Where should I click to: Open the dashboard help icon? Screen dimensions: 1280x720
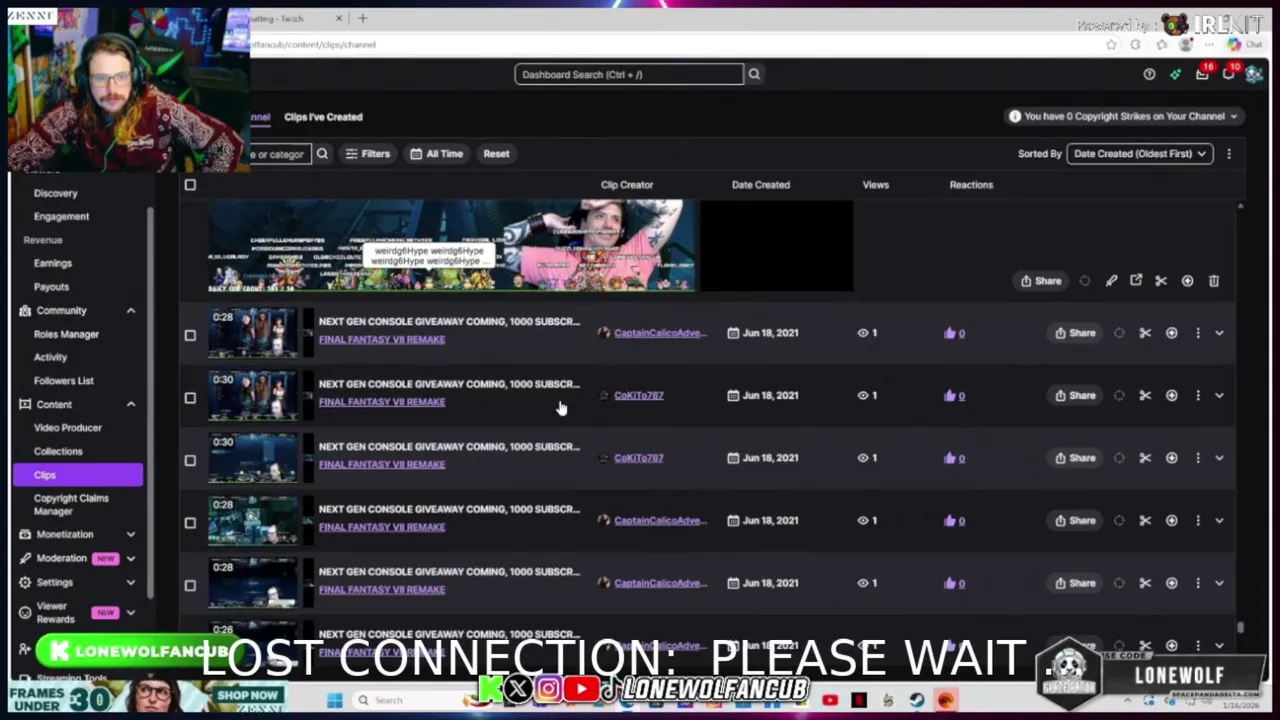(1149, 74)
